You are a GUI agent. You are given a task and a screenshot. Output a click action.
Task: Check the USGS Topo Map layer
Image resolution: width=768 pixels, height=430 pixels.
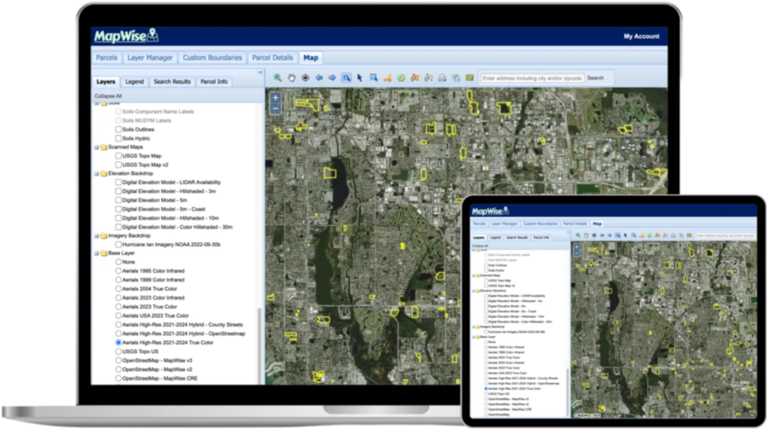click(x=118, y=156)
